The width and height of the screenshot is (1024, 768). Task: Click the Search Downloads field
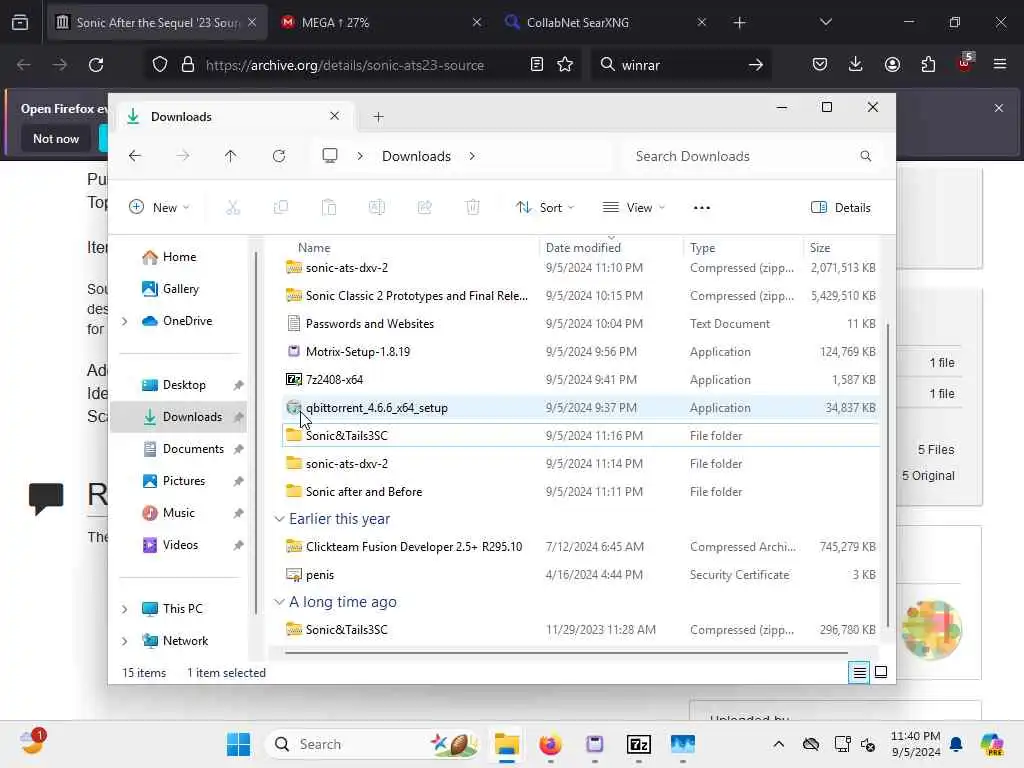click(751, 156)
